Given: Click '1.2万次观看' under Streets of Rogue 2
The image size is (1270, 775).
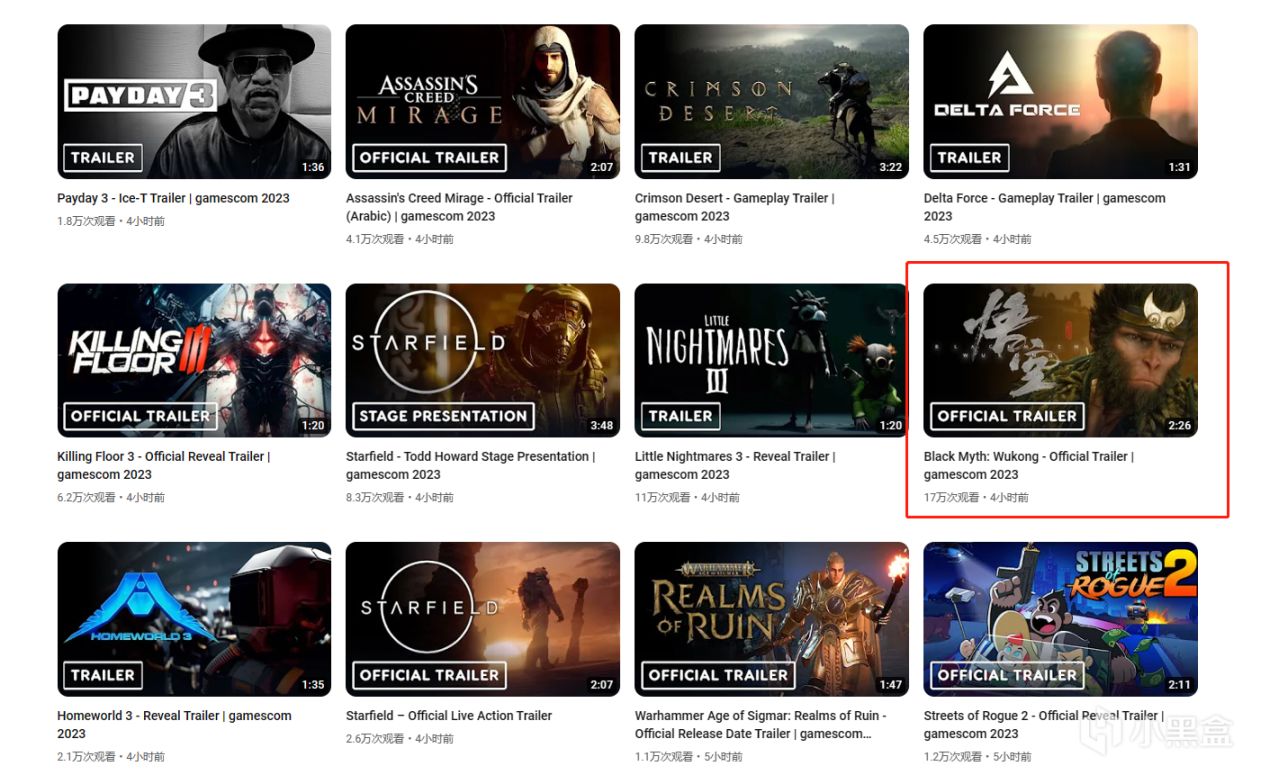Looking at the screenshot, I should click(954, 757).
